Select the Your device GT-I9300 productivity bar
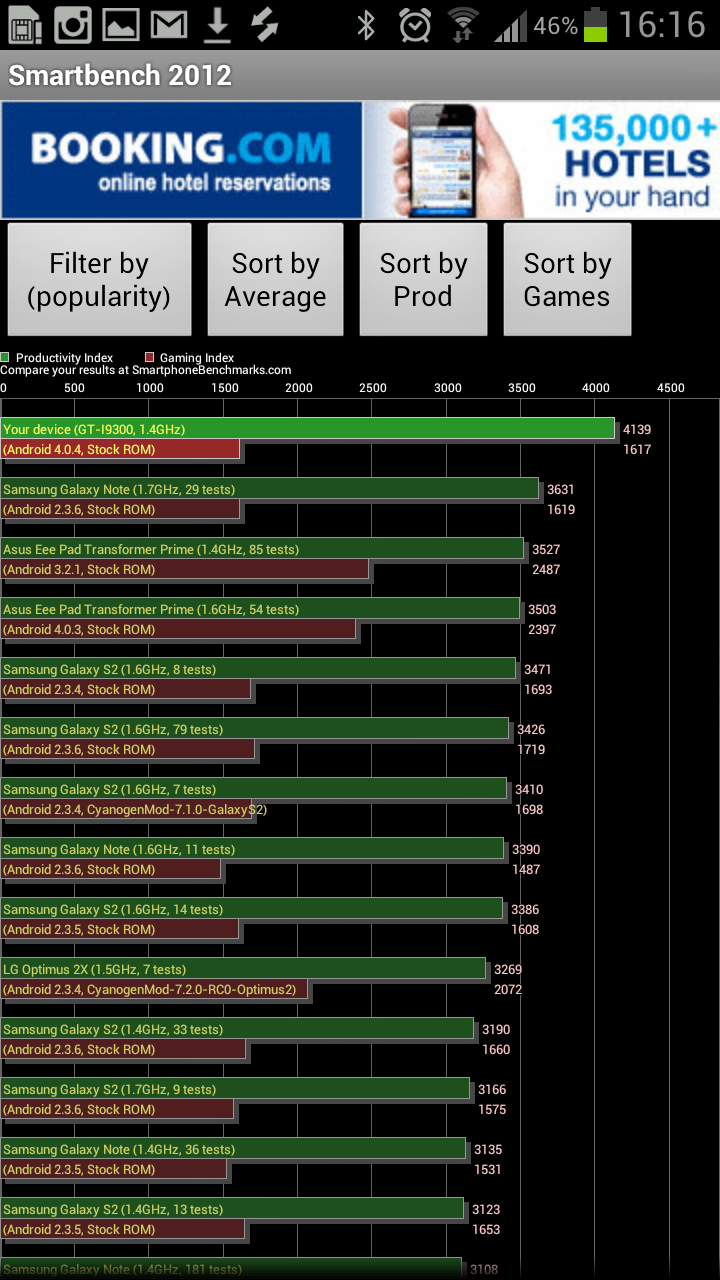 tap(307, 429)
